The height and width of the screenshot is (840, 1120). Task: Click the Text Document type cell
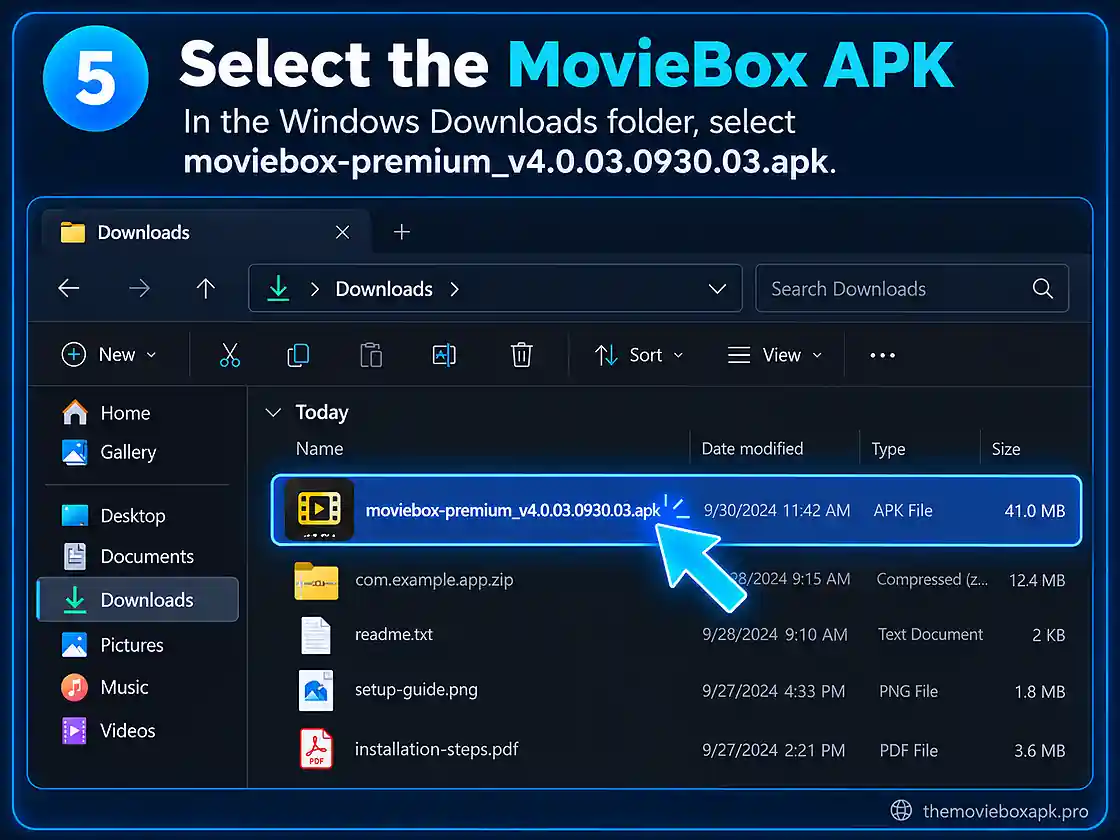point(930,634)
